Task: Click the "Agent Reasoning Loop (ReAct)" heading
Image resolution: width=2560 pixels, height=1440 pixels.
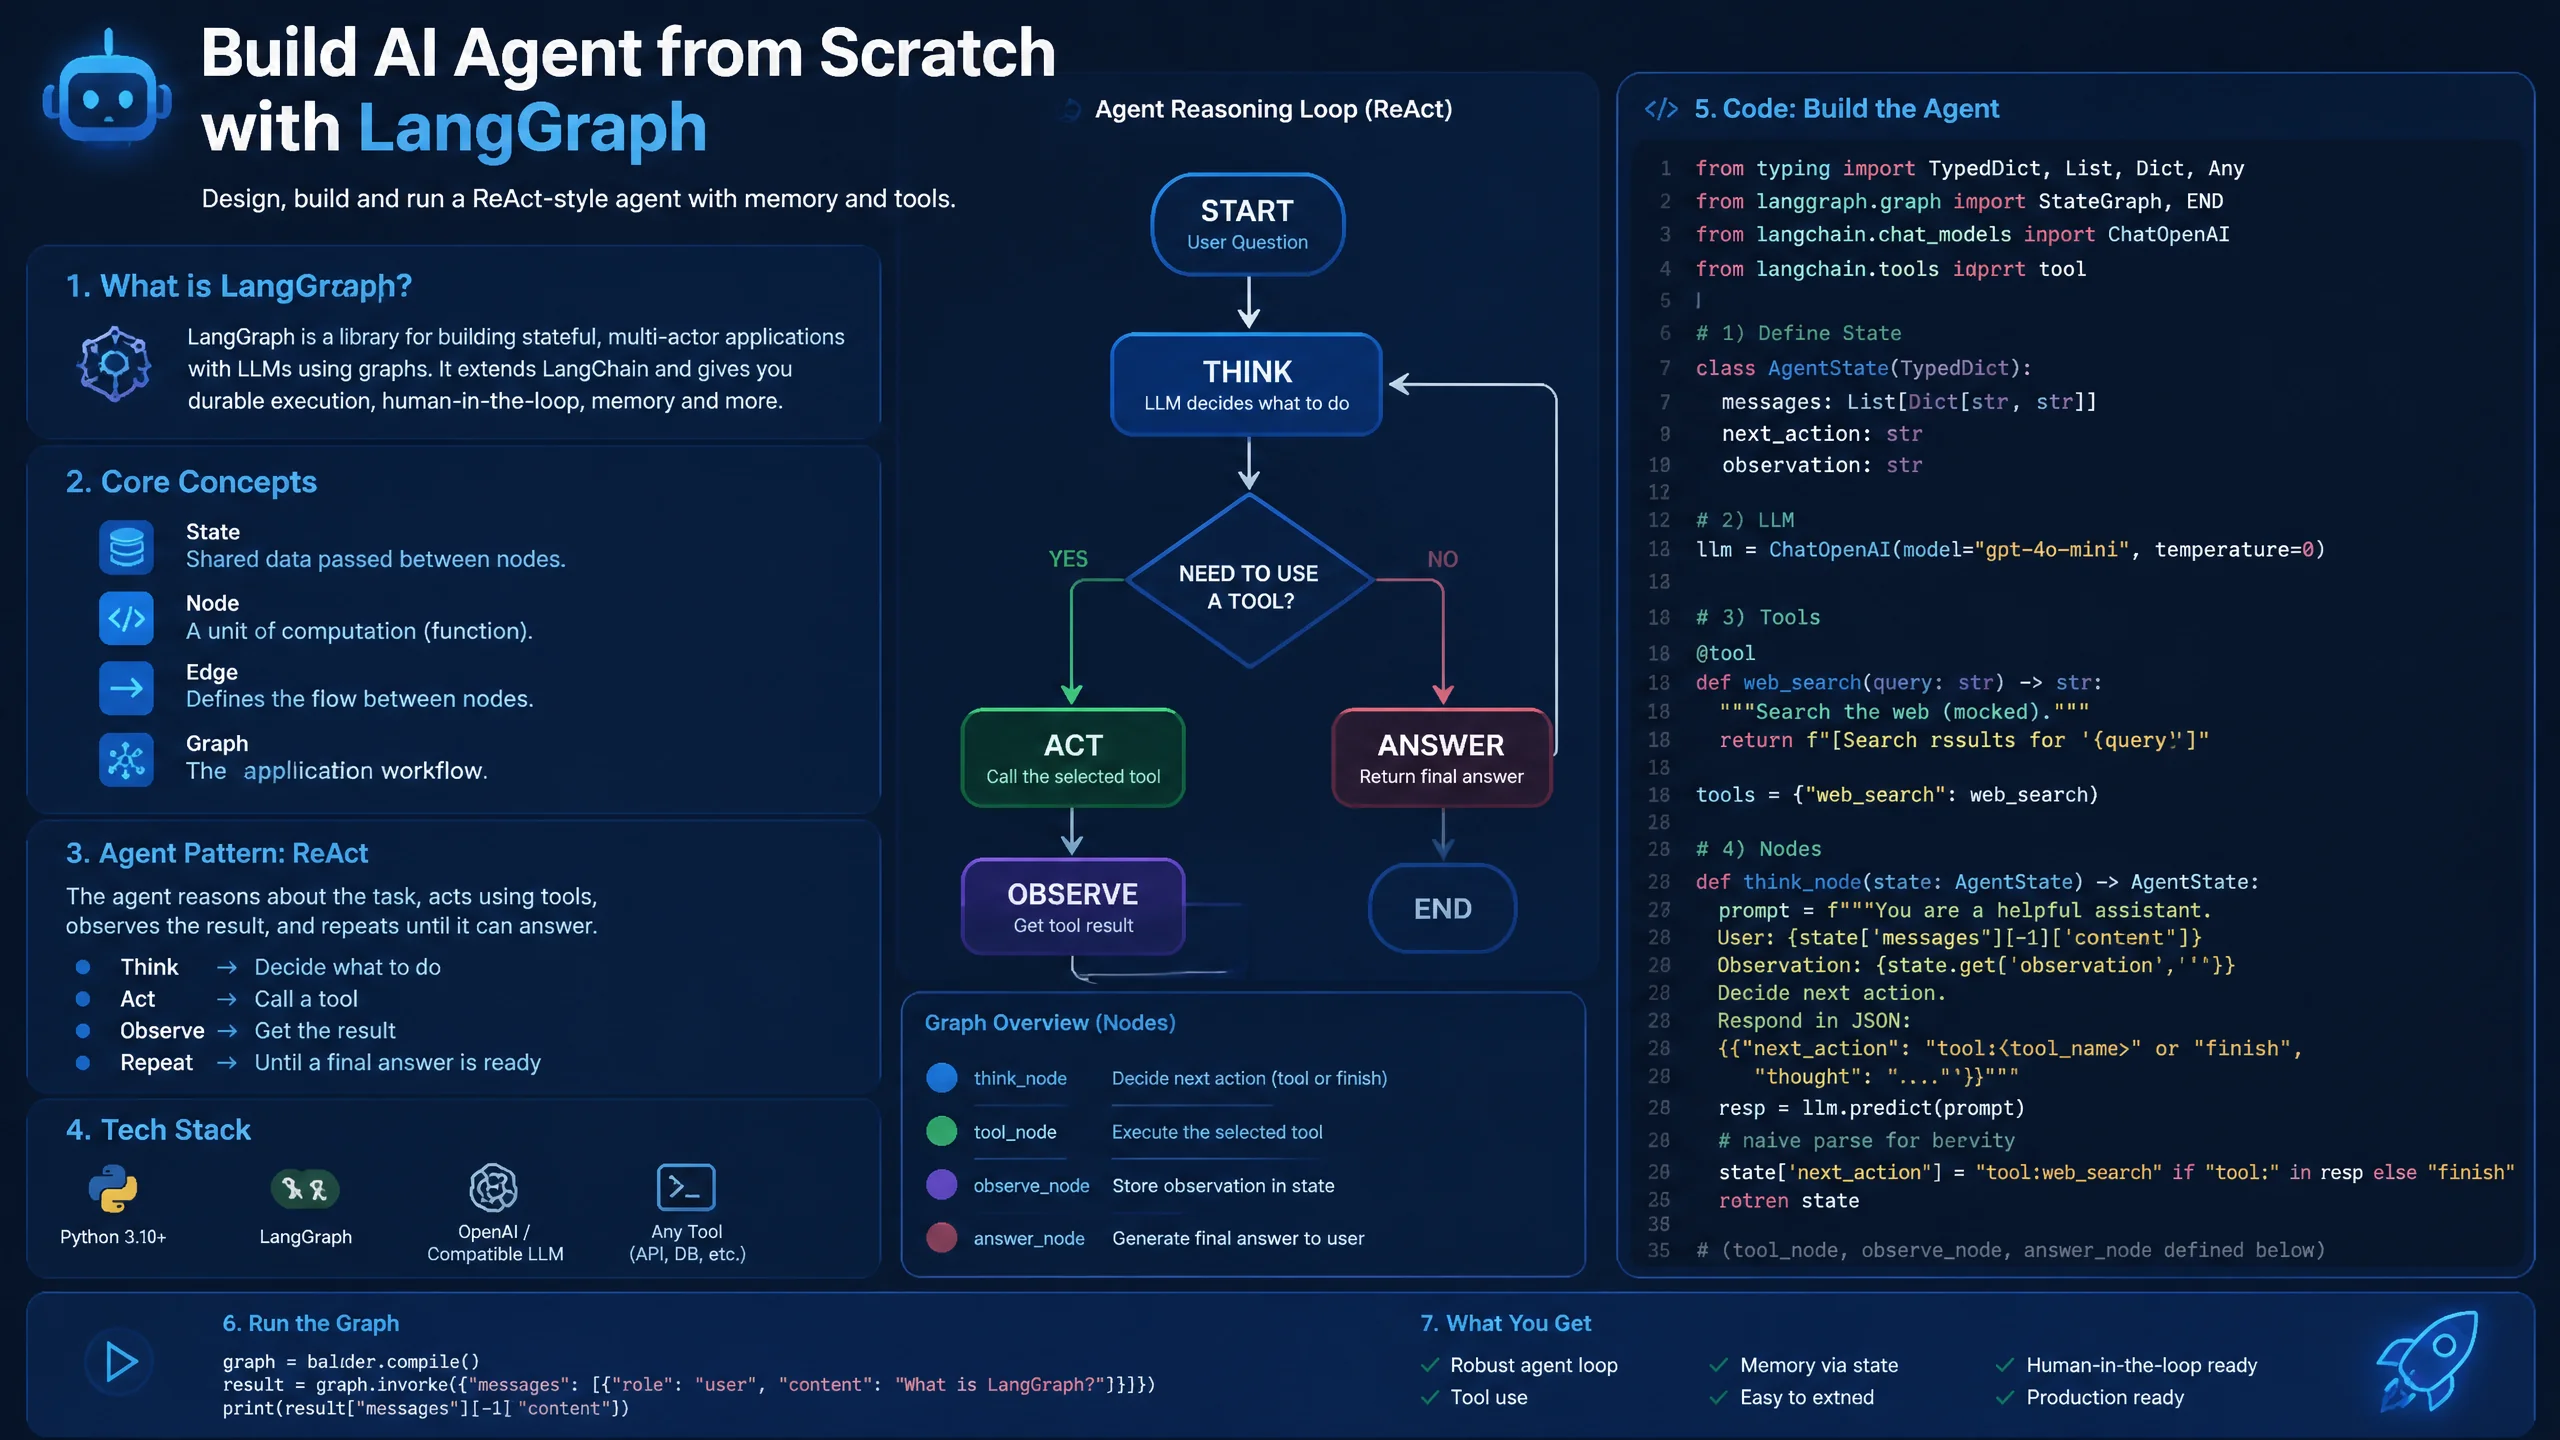Action: (x=1273, y=109)
